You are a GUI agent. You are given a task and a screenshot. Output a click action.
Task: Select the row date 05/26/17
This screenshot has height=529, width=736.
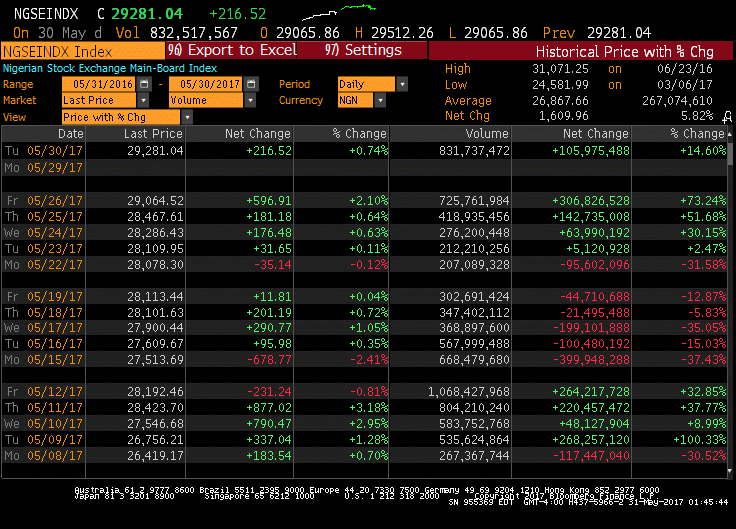55,201
